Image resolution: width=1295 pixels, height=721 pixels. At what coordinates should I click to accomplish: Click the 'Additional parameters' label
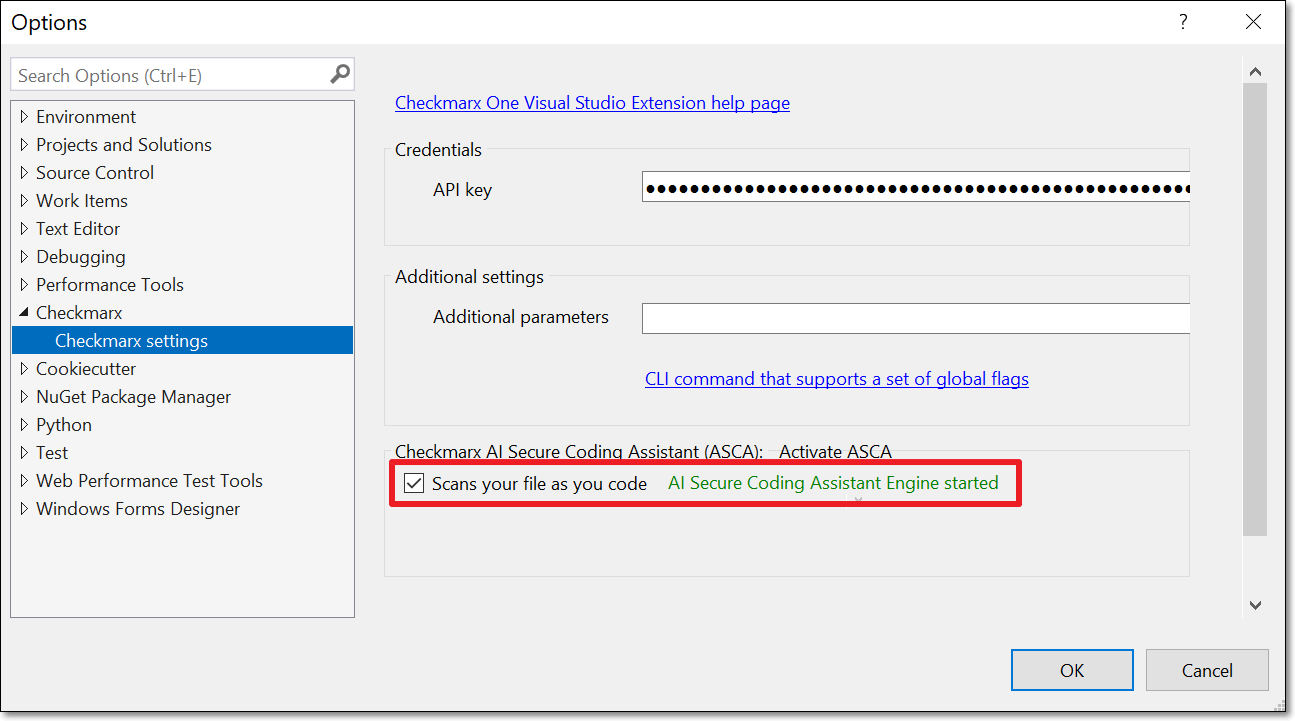point(521,317)
